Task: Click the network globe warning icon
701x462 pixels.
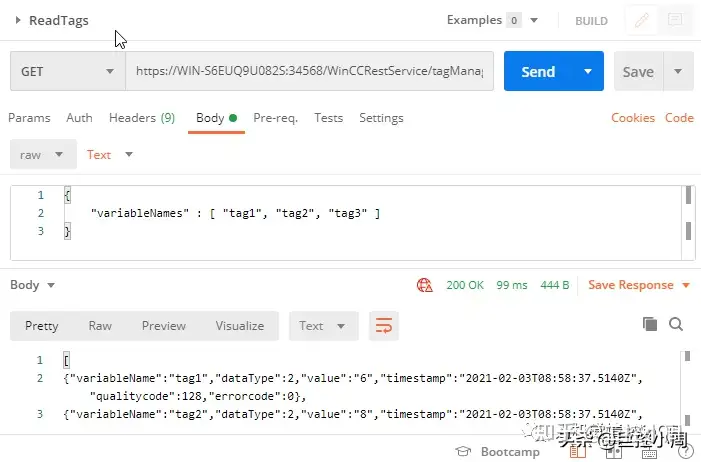Action: 424,285
